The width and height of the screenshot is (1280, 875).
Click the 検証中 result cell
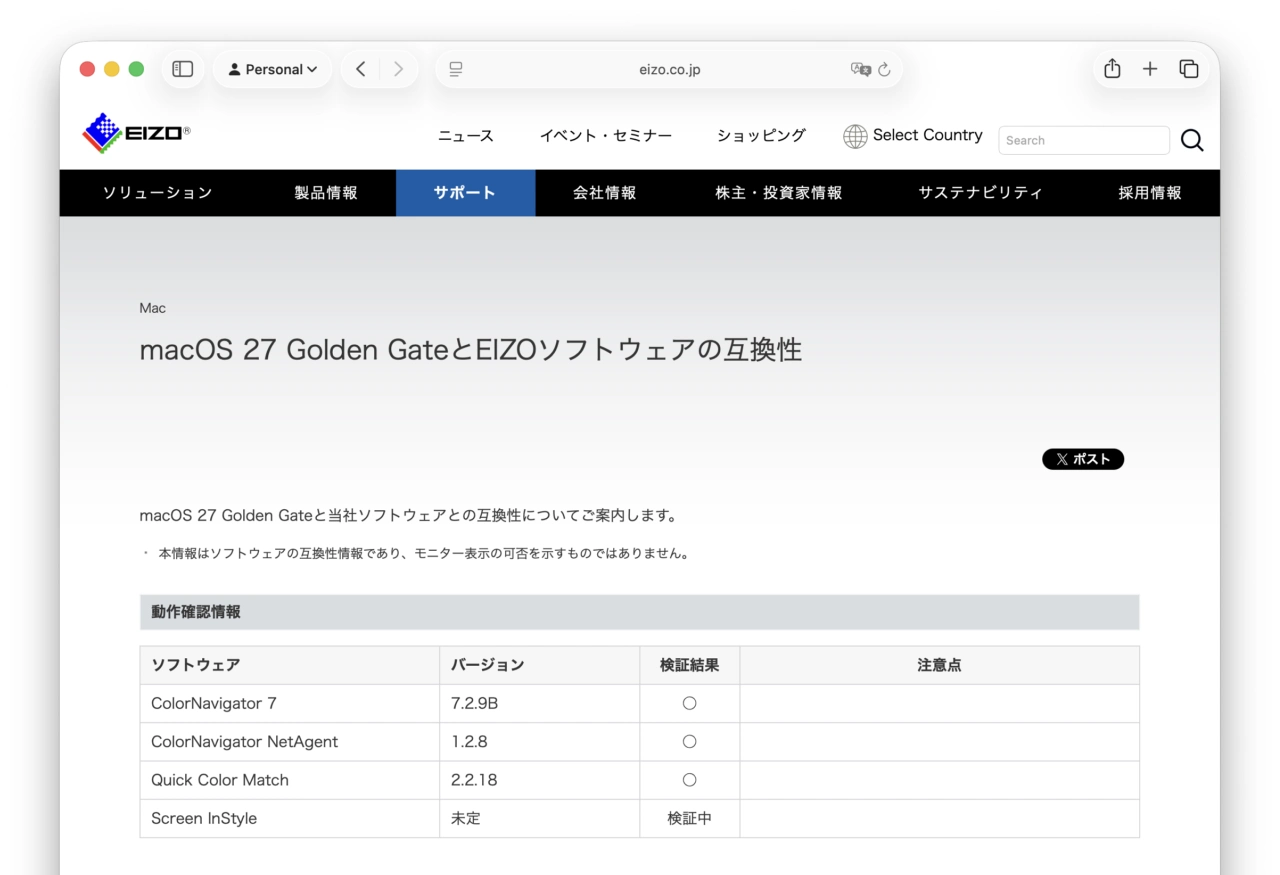[689, 818]
